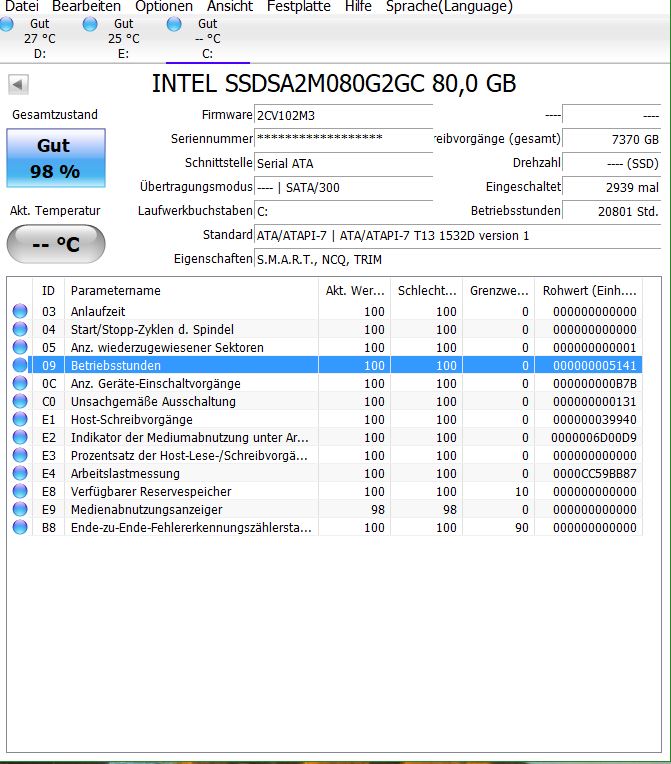Click the Drehzahl value ---- (SSD)

coord(612,163)
